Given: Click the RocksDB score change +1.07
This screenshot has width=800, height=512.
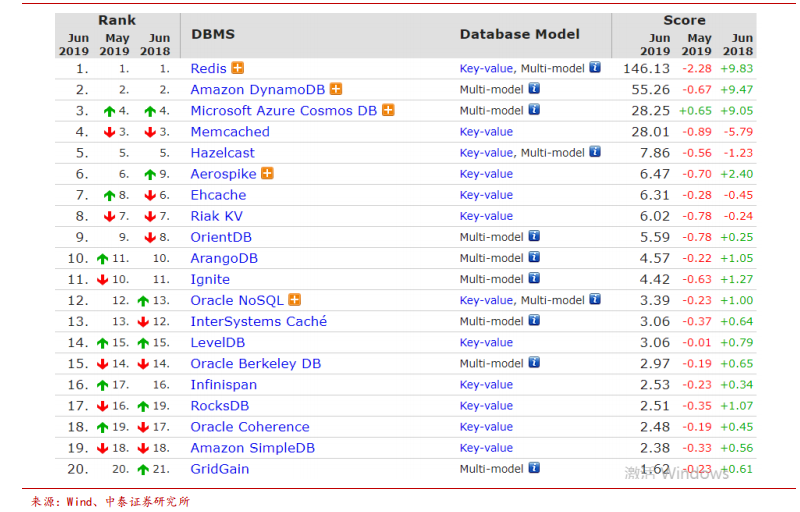Looking at the screenshot, I should (737, 406).
